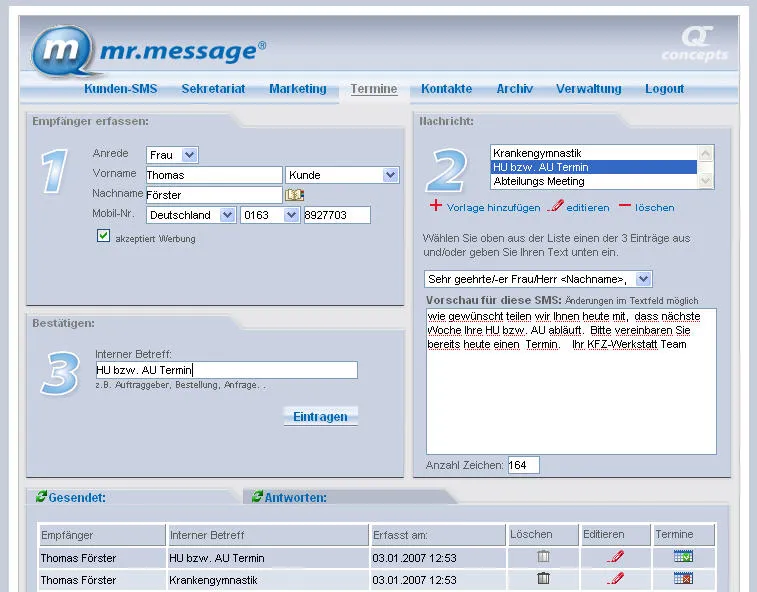The height and width of the screenshot is (592, 757).
Task: Open calendar icon for HU bzw. AU Termin row
Action: pyautogui.click(x=683, y=556)
